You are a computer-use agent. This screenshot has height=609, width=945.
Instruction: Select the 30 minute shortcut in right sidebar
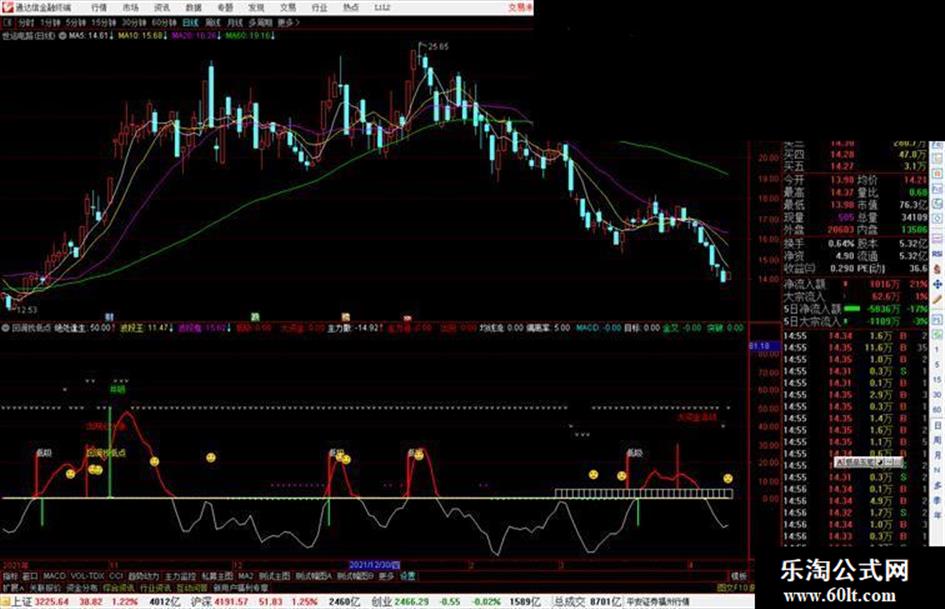[937, 394]
